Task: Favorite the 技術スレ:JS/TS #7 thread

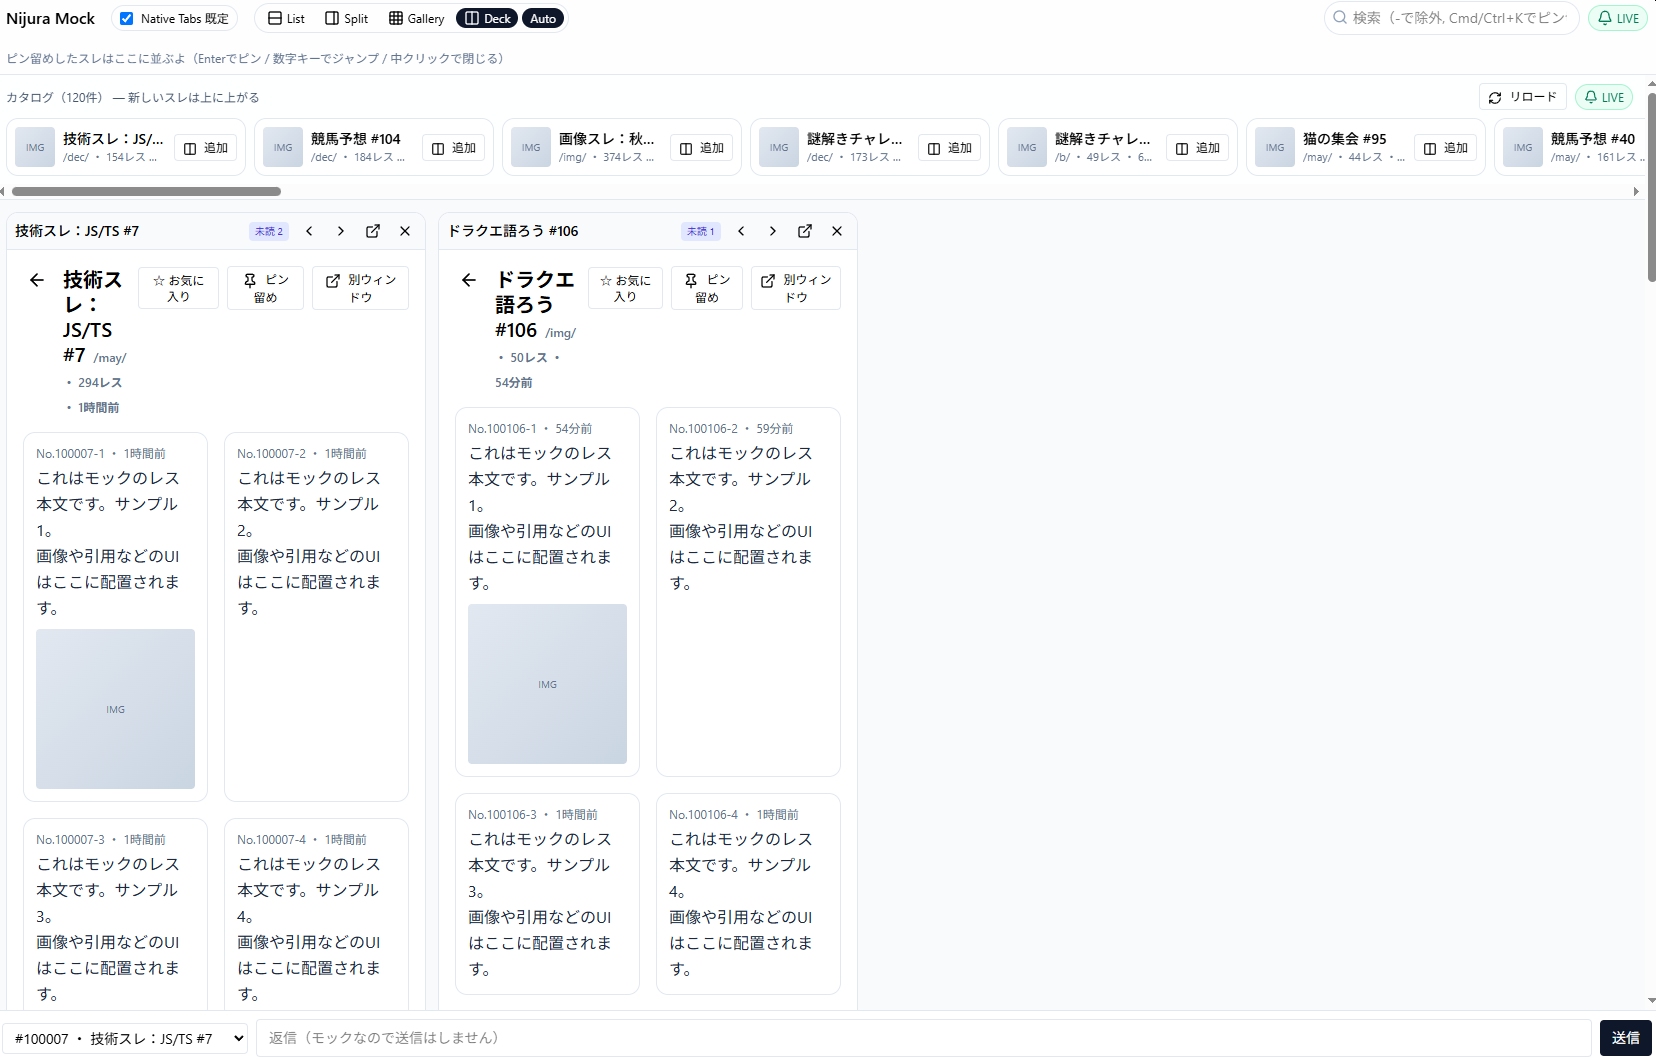Action: coord(178,288)
